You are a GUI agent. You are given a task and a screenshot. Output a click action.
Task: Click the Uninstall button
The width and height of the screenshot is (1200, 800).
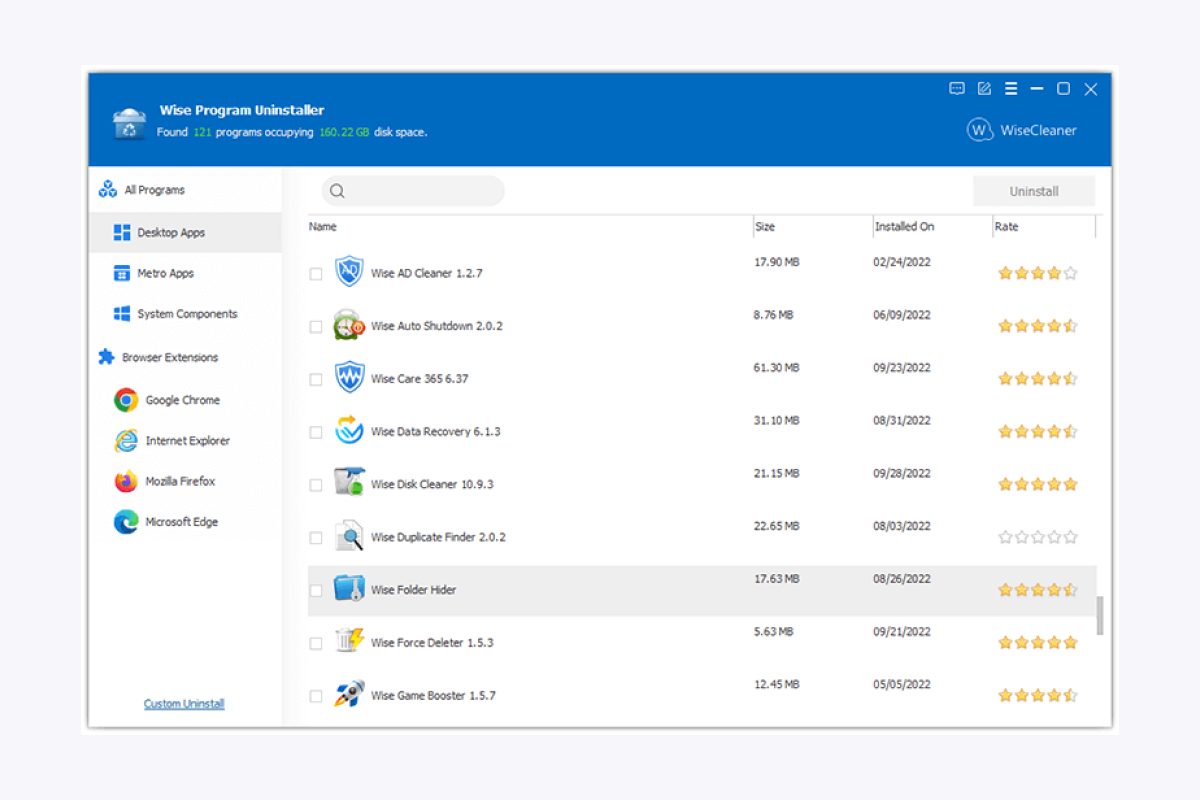click(x=1034, y=190)
